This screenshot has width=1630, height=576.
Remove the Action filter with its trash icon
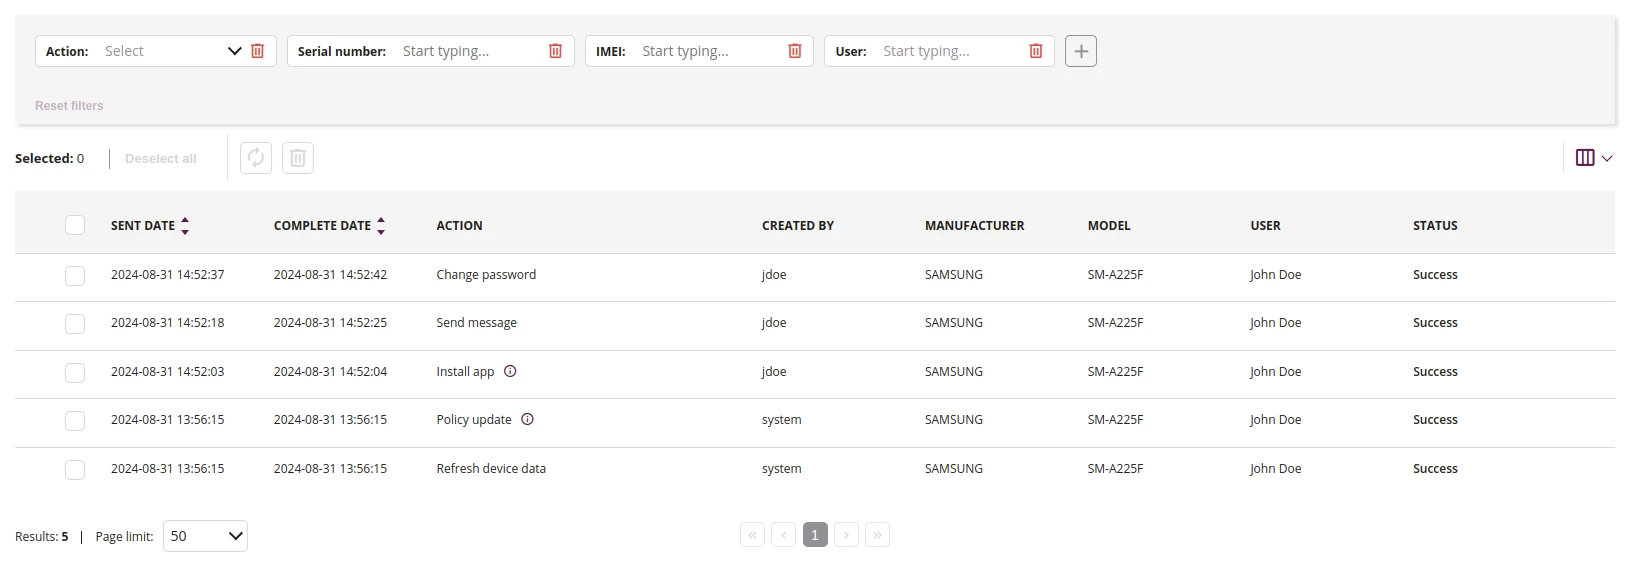[257, 51]
